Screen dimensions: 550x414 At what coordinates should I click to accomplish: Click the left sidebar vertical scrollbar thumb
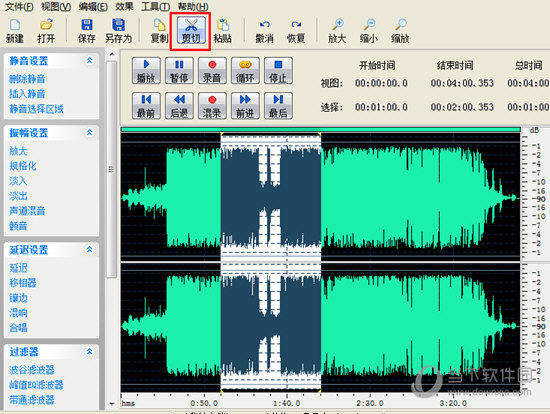click(x=111, y=169)
